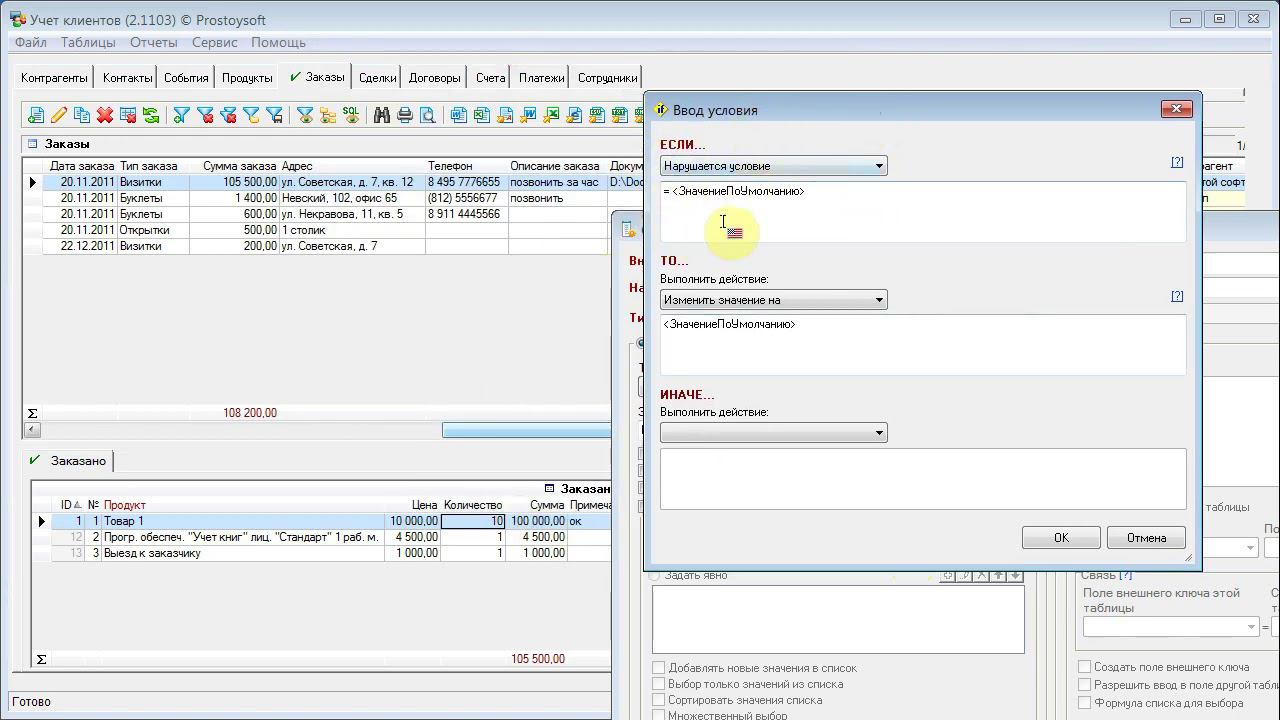This screenshot has width=1280, height=720.
Task: Click the funnel icon with eye
Action: [x=305, y=116]
